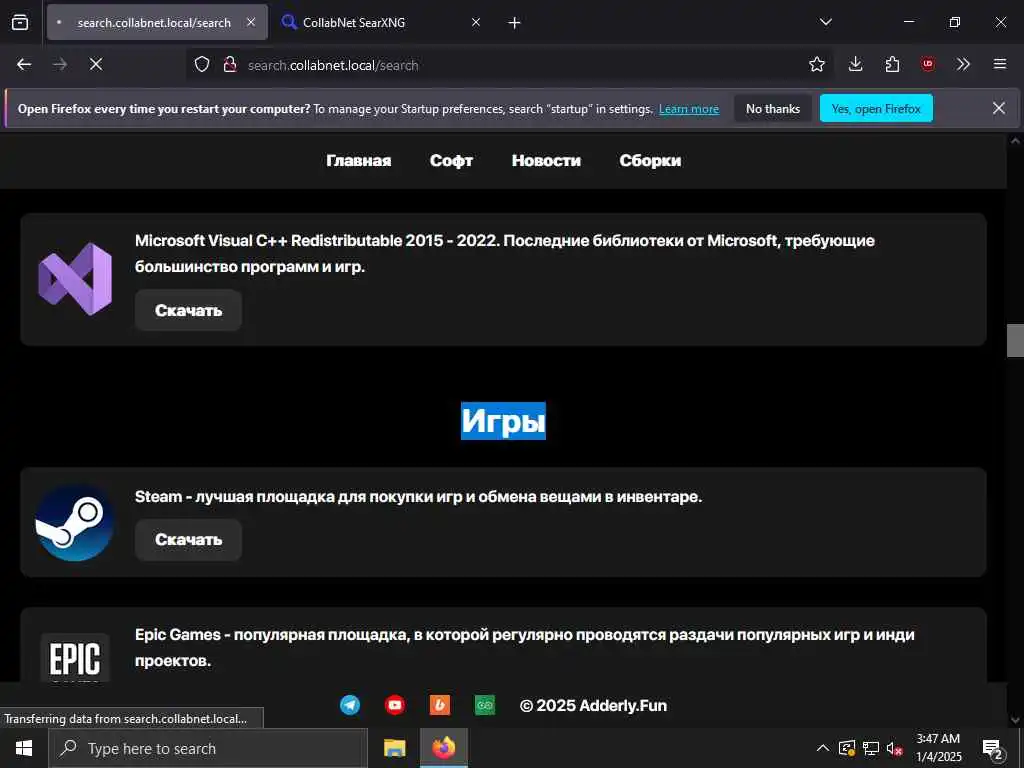Bookmark this page with the star icon
The width and height of the screenshot is (1024, 768).
[x=816, y=64]
